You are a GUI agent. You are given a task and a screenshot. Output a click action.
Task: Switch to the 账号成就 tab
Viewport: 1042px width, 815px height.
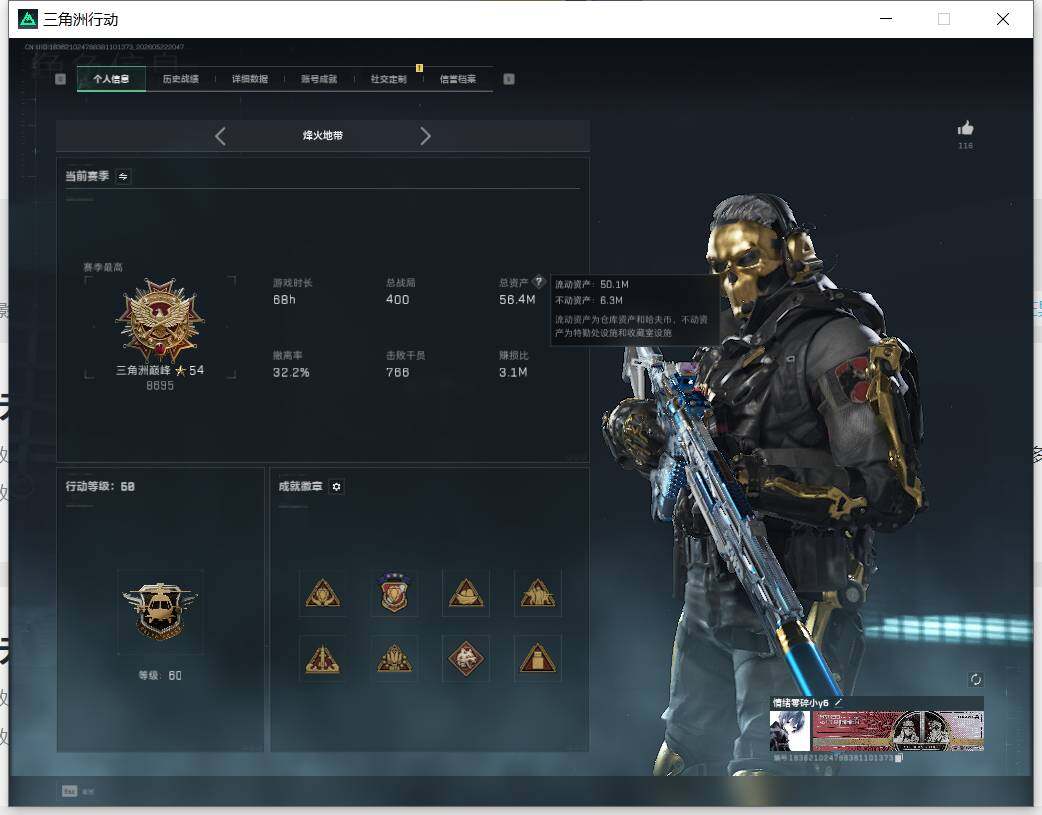[x=319, y=79]
